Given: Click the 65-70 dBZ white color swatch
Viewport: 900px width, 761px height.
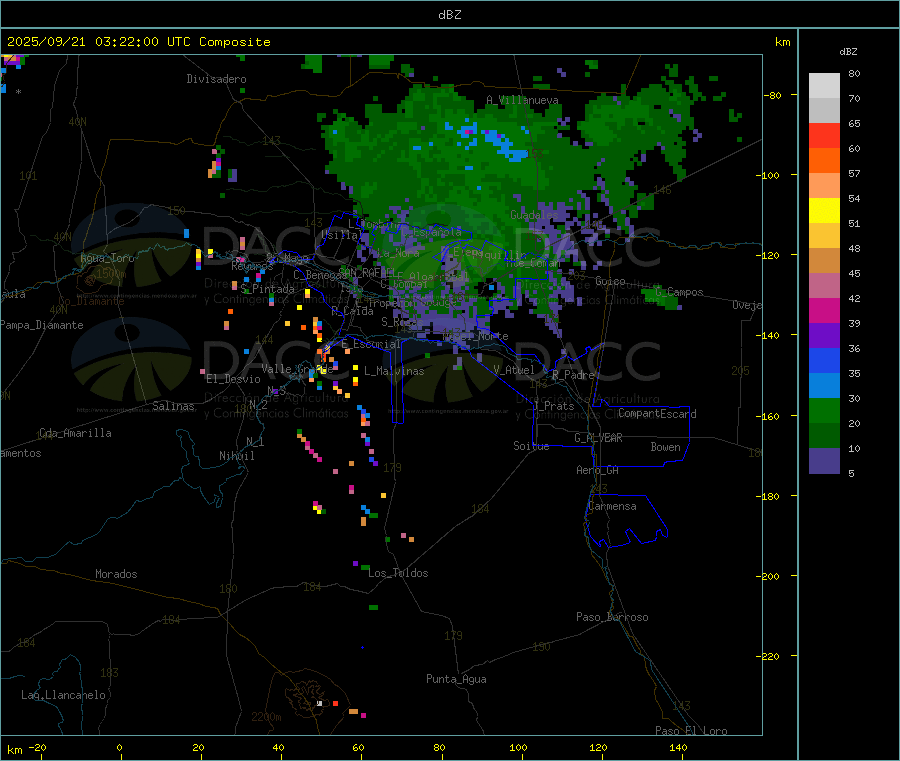Looking at the screenshot, I should point(824,111).
